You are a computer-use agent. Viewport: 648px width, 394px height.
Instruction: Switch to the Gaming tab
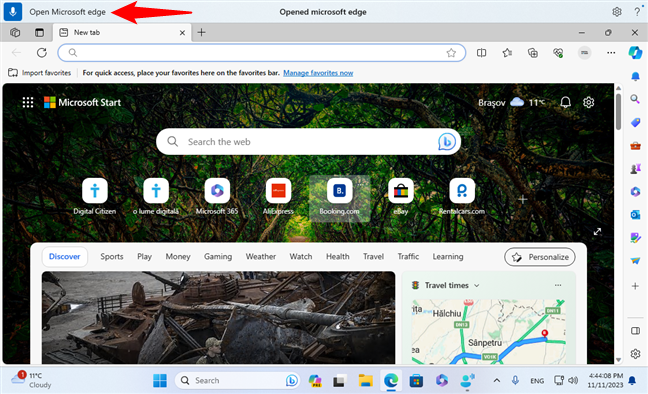218,257
